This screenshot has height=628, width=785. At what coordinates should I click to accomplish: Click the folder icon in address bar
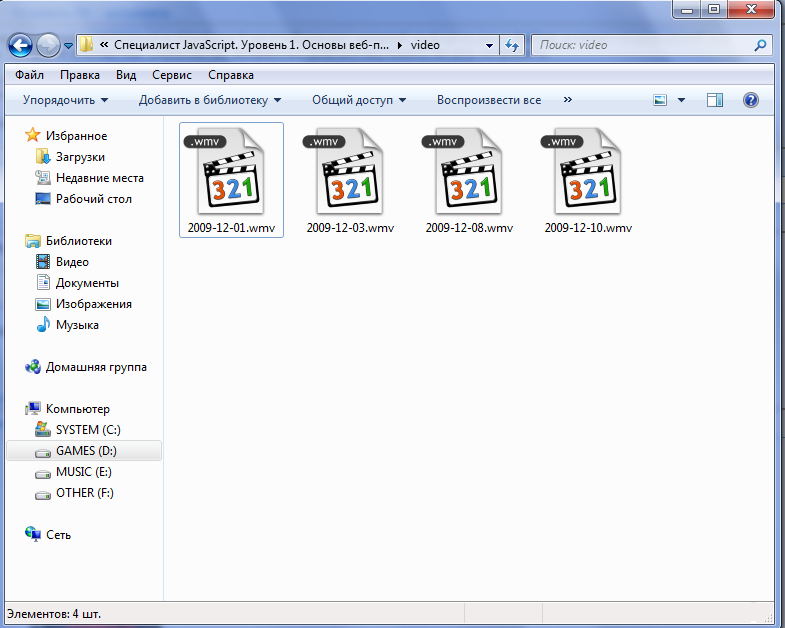click(86, 45)
